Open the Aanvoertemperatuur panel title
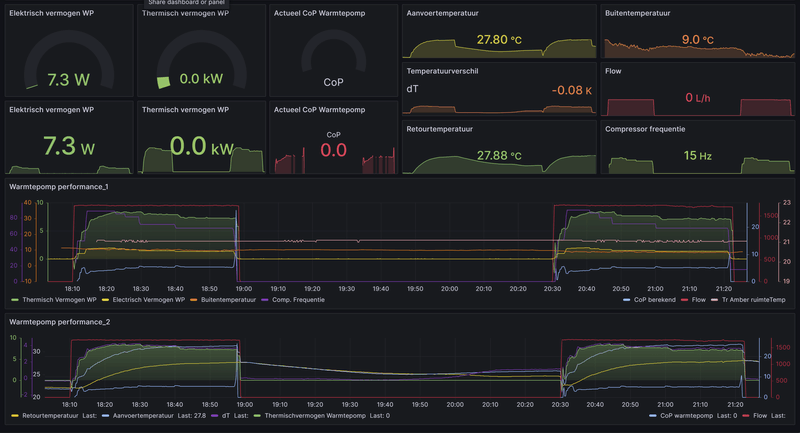800x433 pixels. (442, 13)
